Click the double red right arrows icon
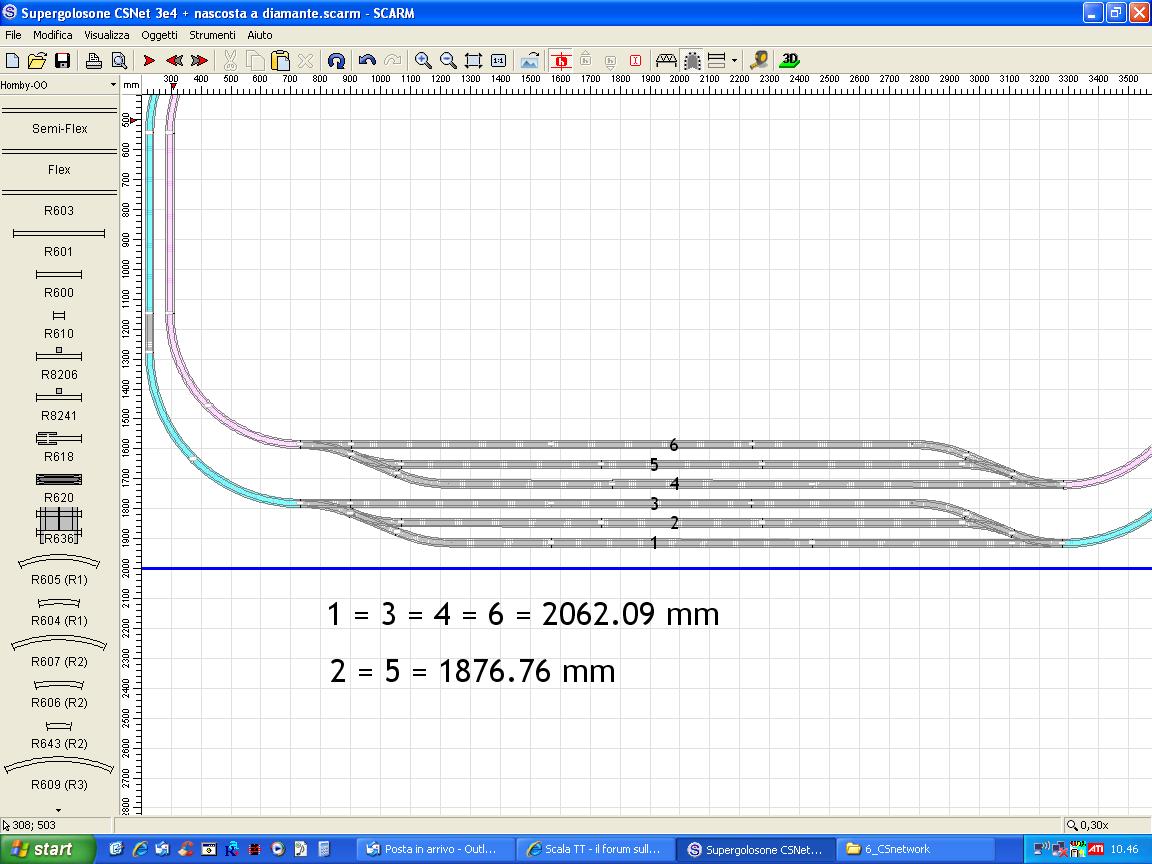The image size is (1152, 864). (x=199, y=60)
